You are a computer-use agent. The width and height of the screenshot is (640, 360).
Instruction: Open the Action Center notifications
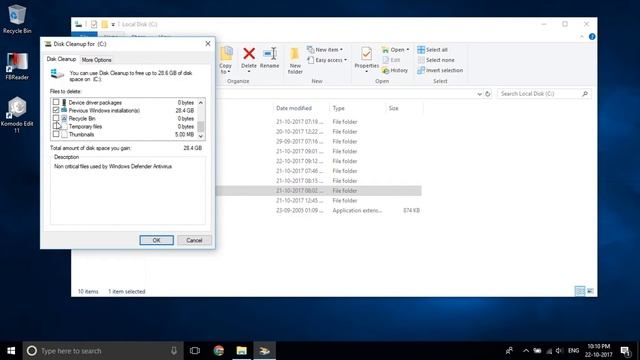coord(625,351)
